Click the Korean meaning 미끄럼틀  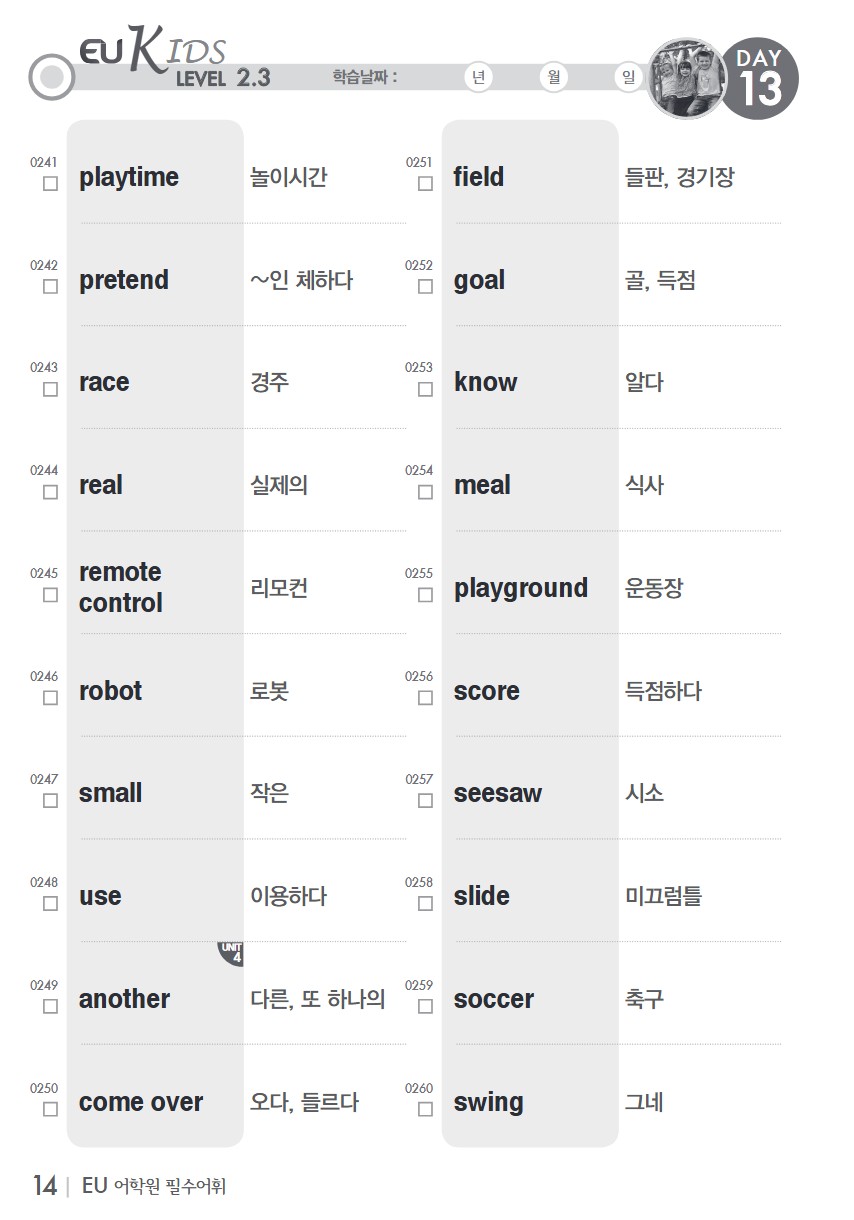663,896
